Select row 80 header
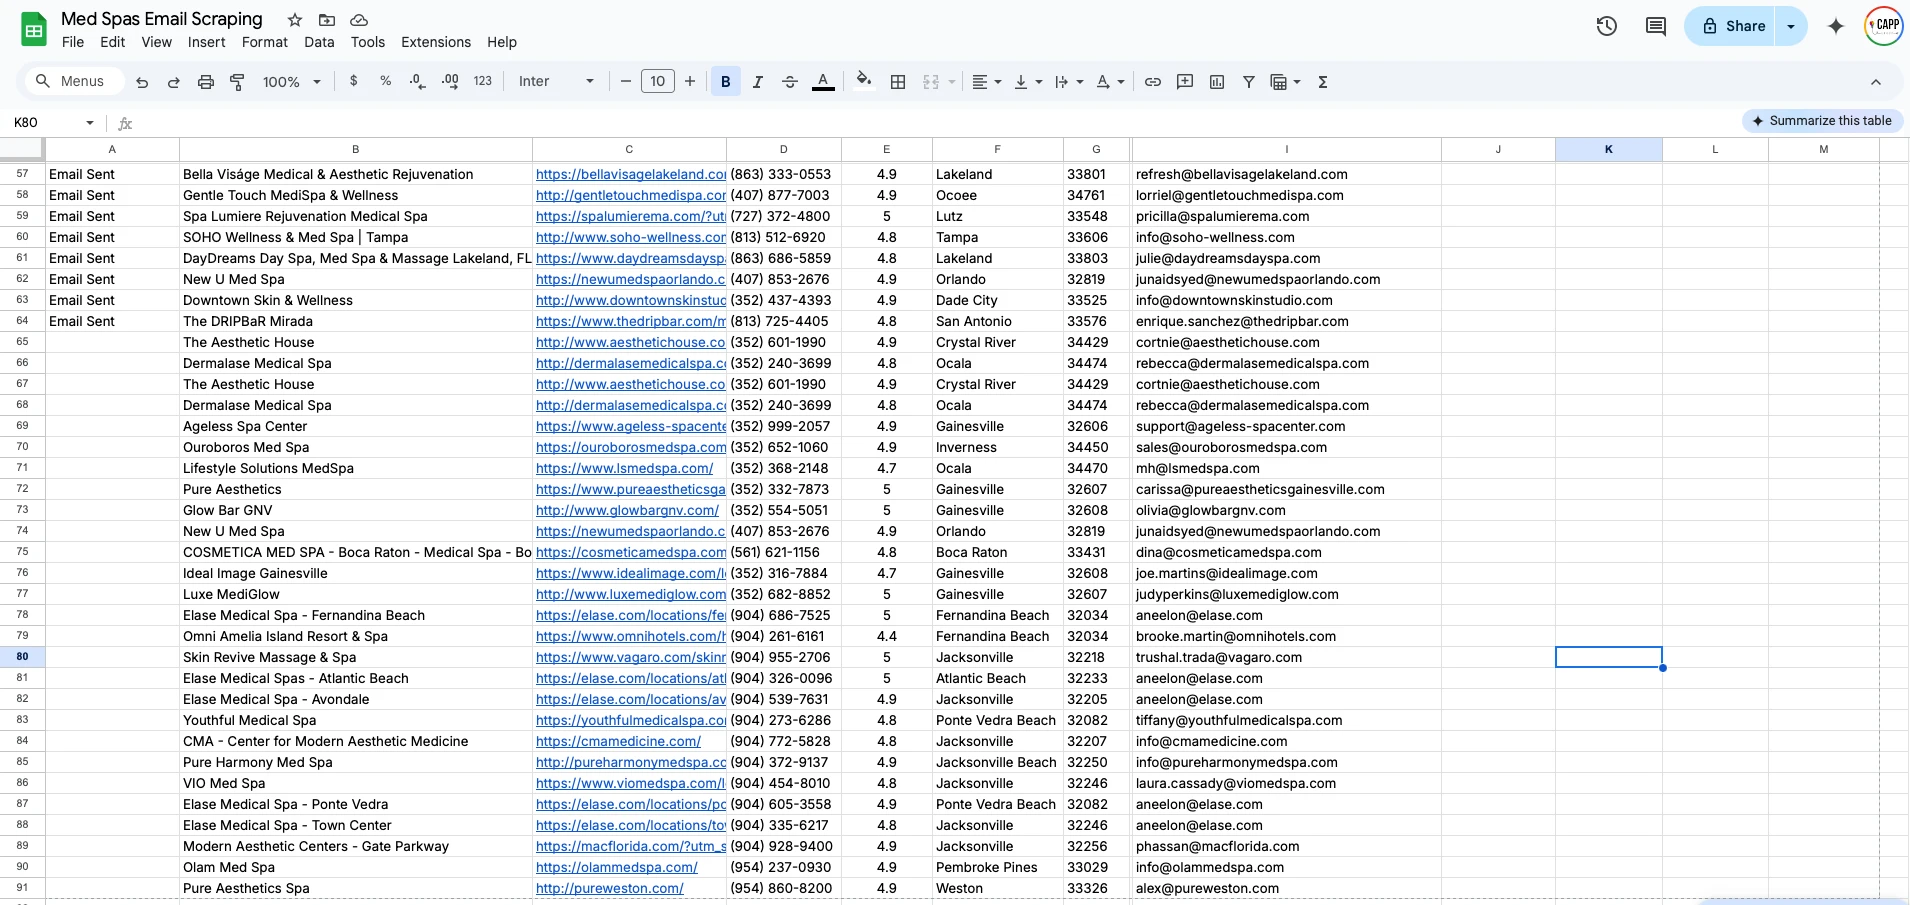Screen dimensions: 1910x905 tap(22, 657)
